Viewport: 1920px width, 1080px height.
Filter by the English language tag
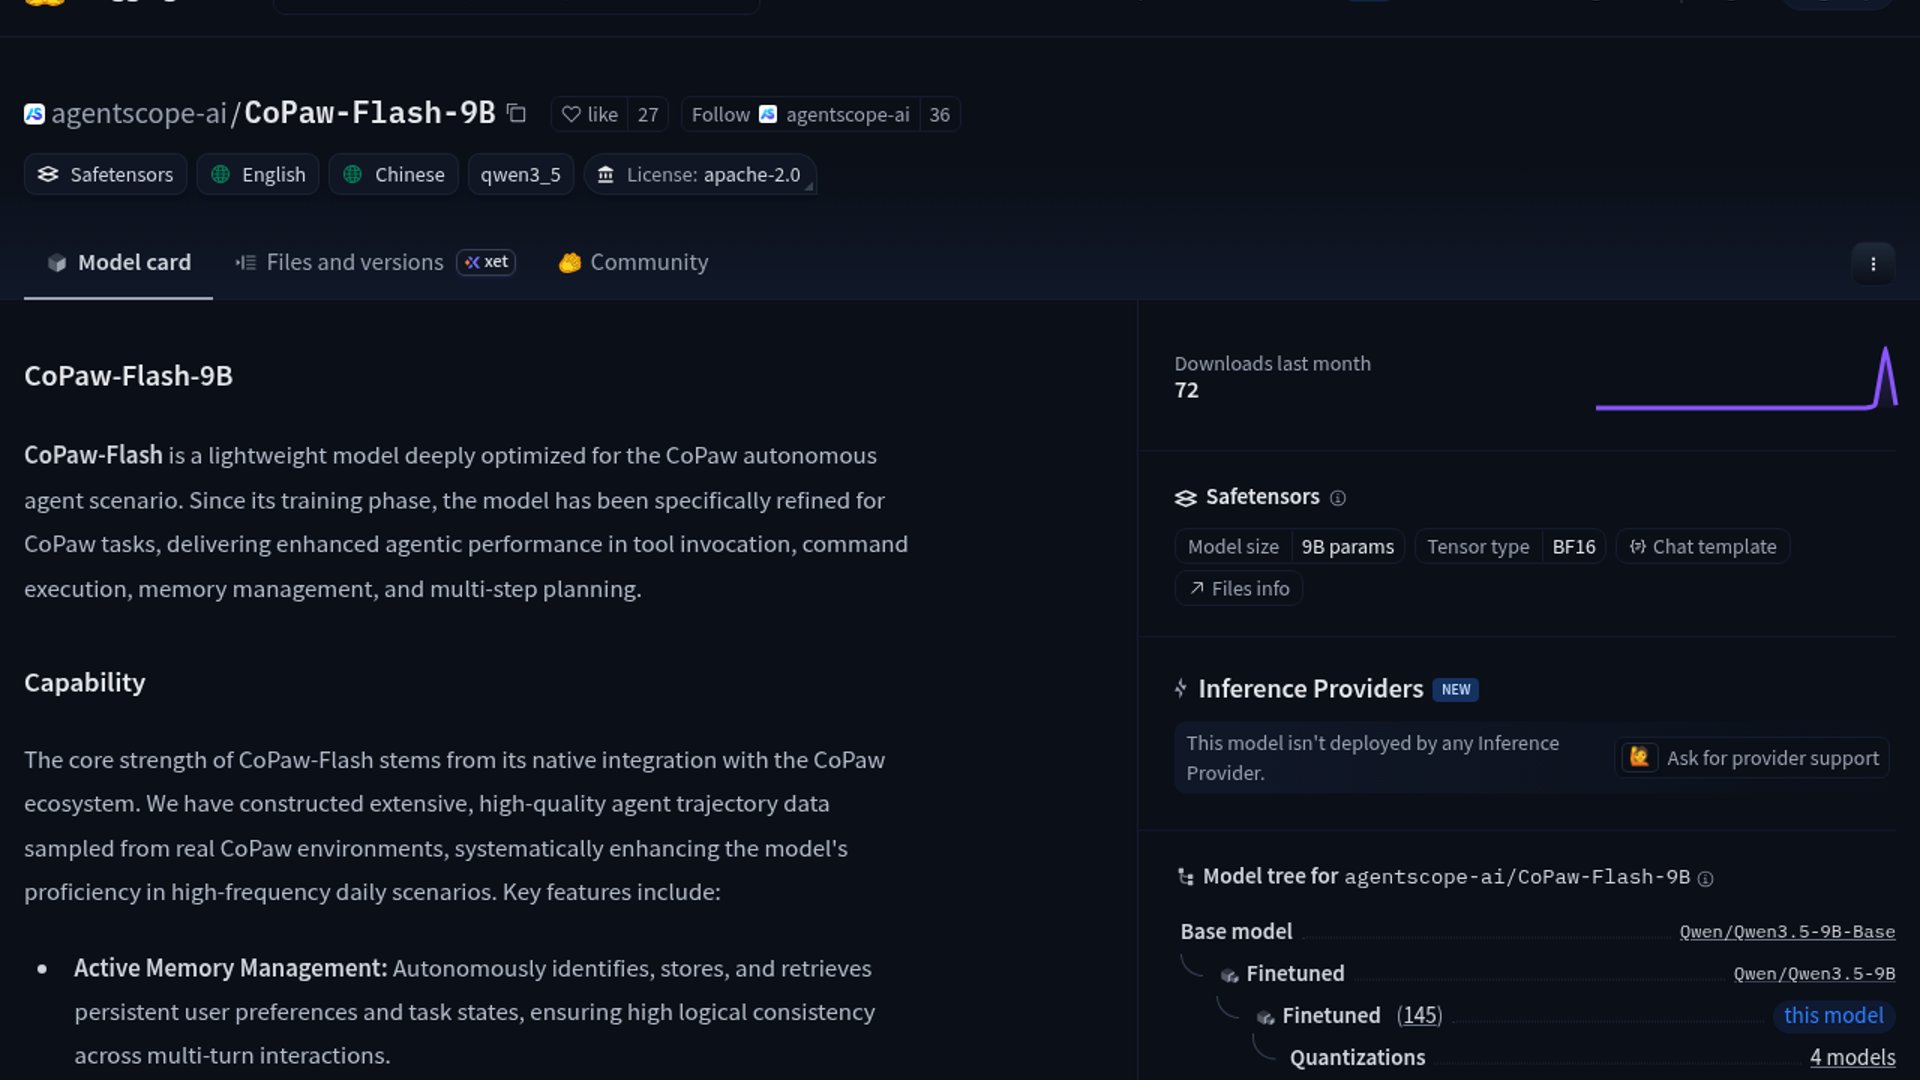pos(258,175)
